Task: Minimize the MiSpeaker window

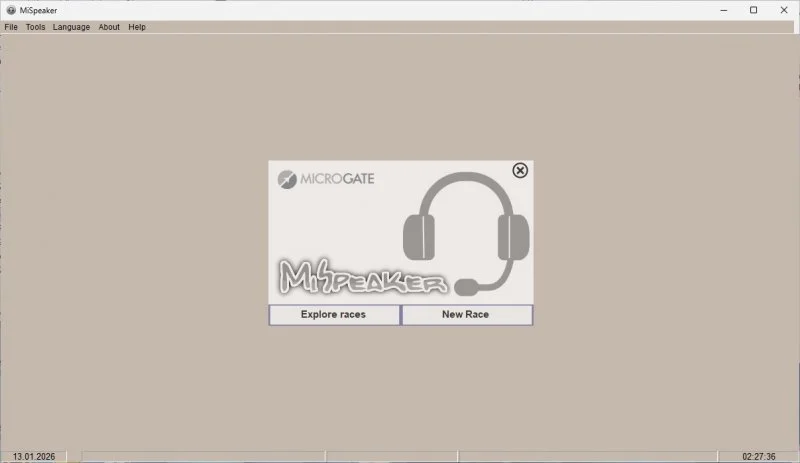Action: click(x=723, y=10)
